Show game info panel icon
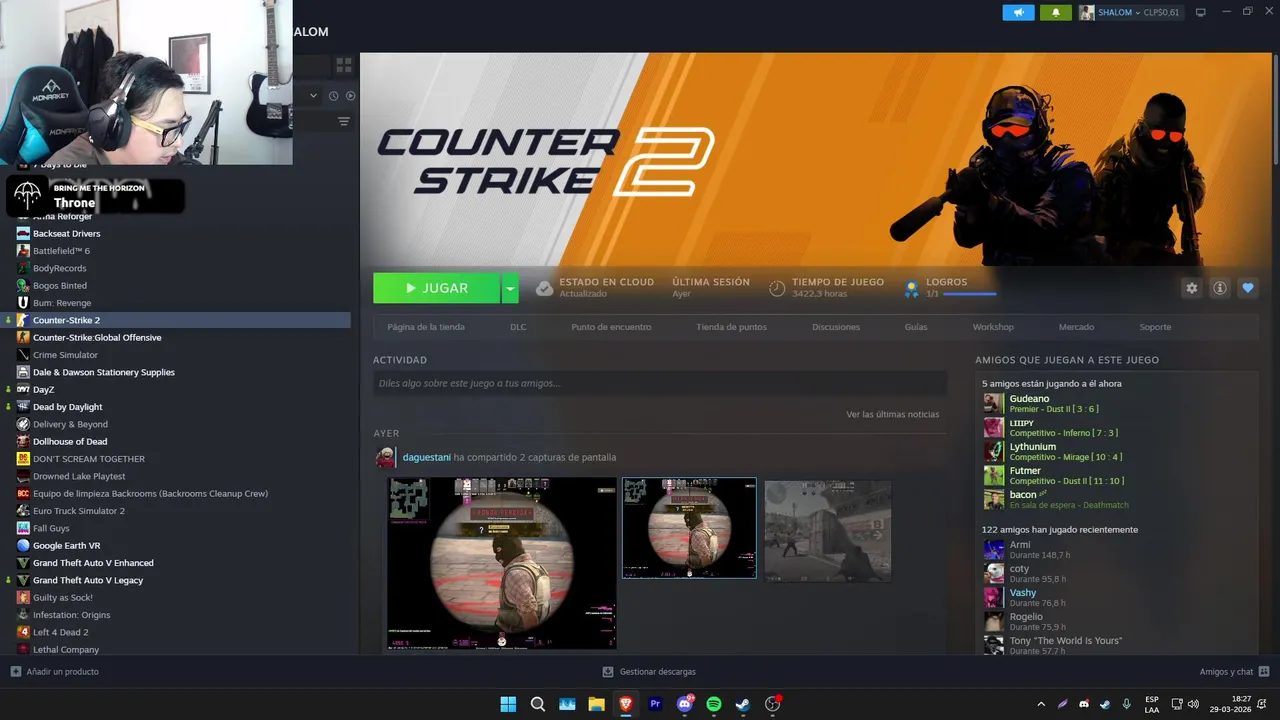The image size is (1280, 720). pos(1220,288)
